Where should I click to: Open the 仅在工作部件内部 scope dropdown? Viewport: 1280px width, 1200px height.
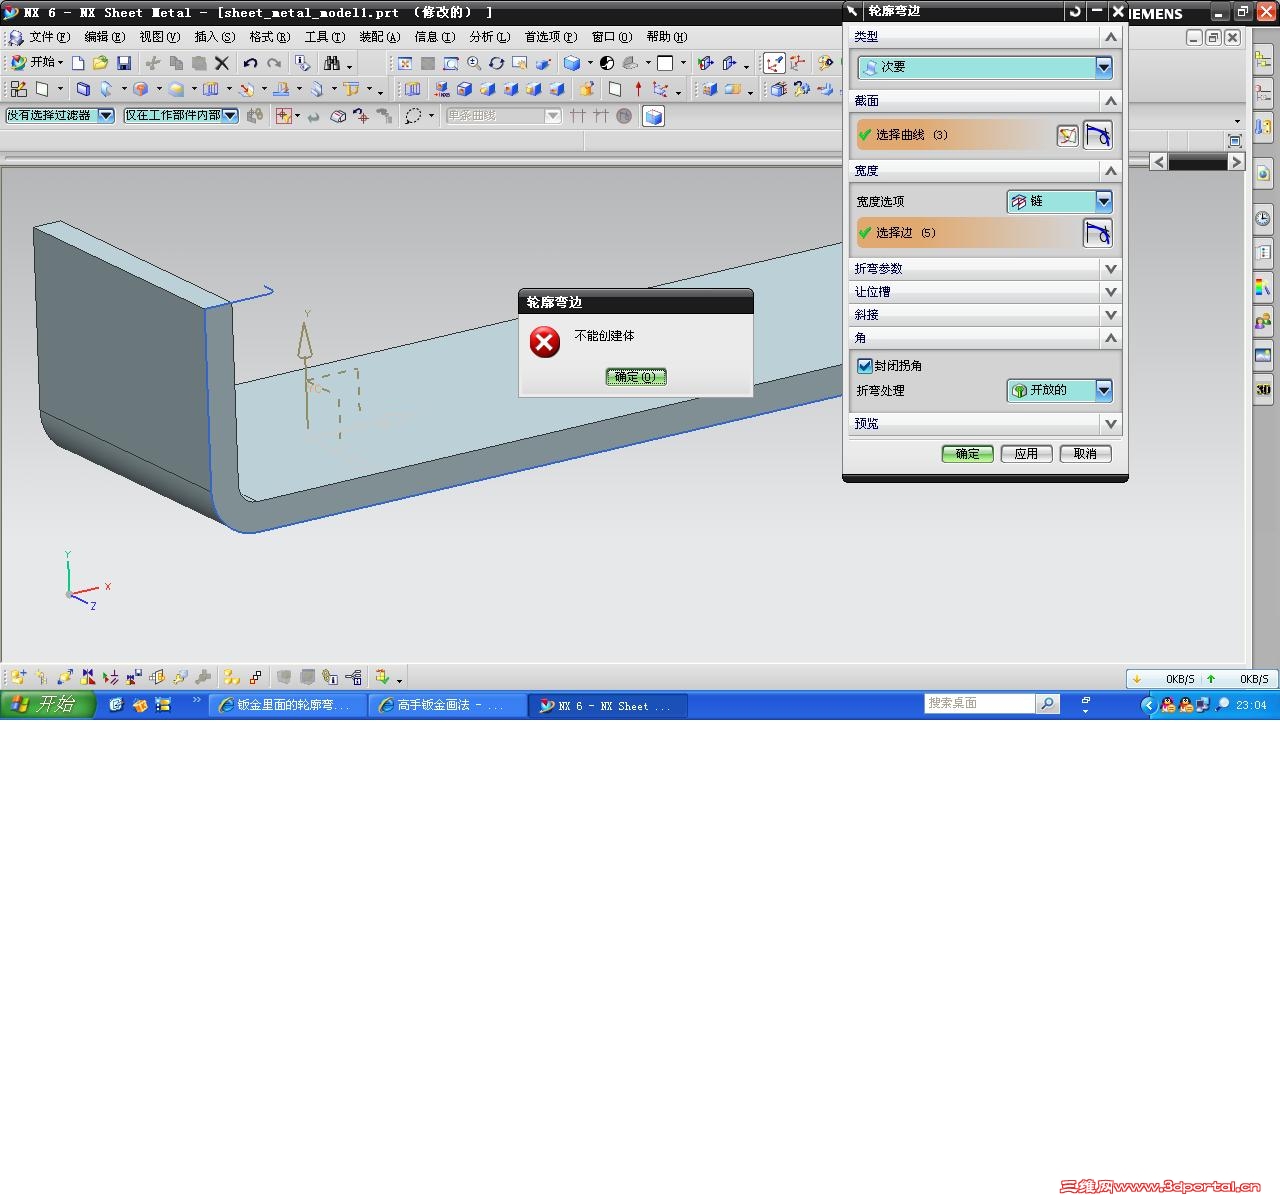pyautogui.click(x=181, y=116)
